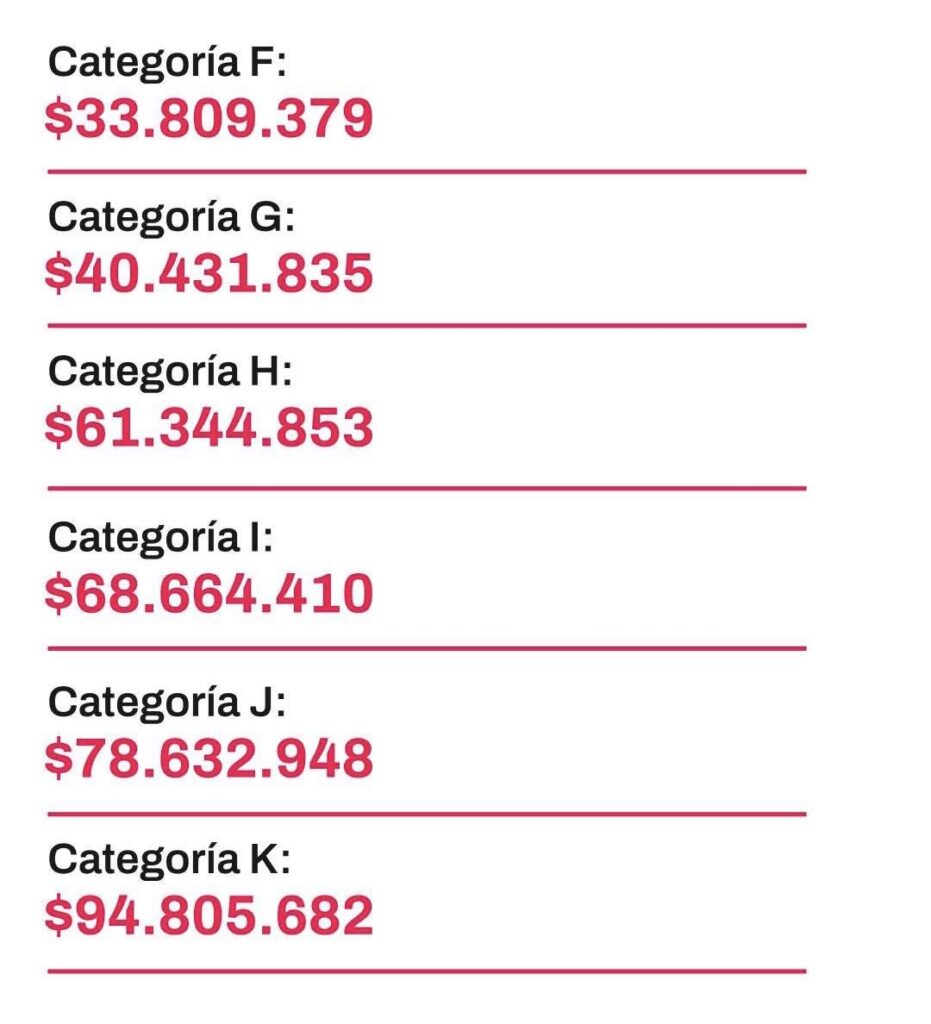Image resolution: width=931 pixels, height=1024 pixels.
Task: Click the Categoría I label
Action: [160, 538]
